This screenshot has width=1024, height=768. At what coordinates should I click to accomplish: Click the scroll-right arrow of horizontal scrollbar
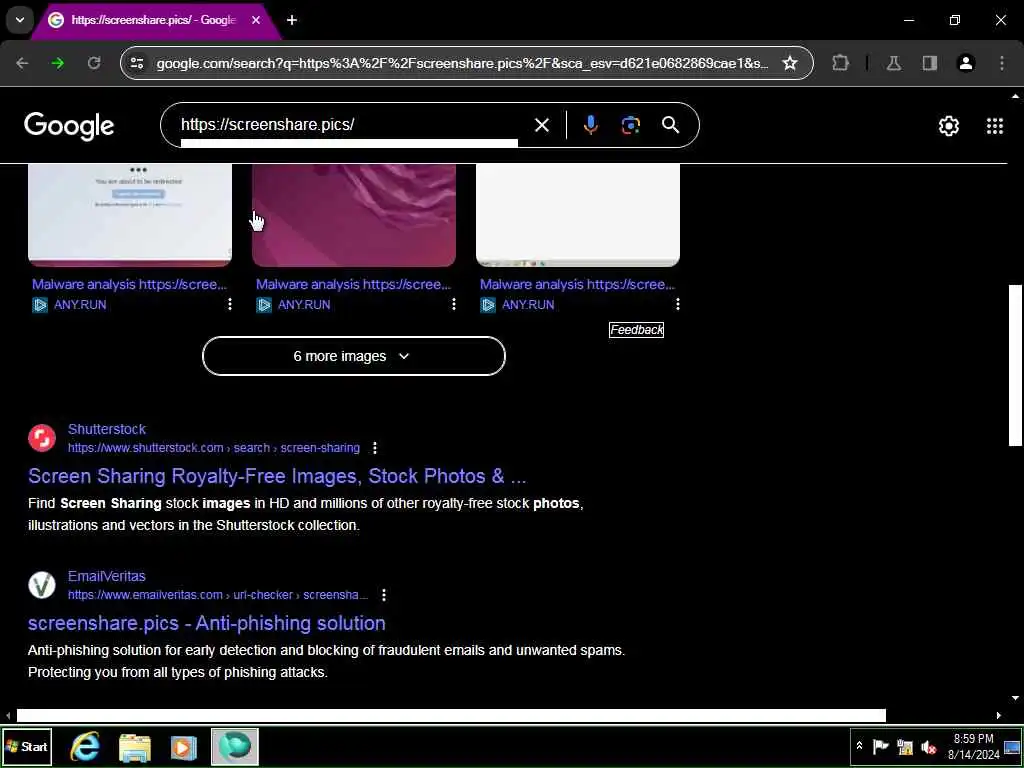tap(999, 716)
